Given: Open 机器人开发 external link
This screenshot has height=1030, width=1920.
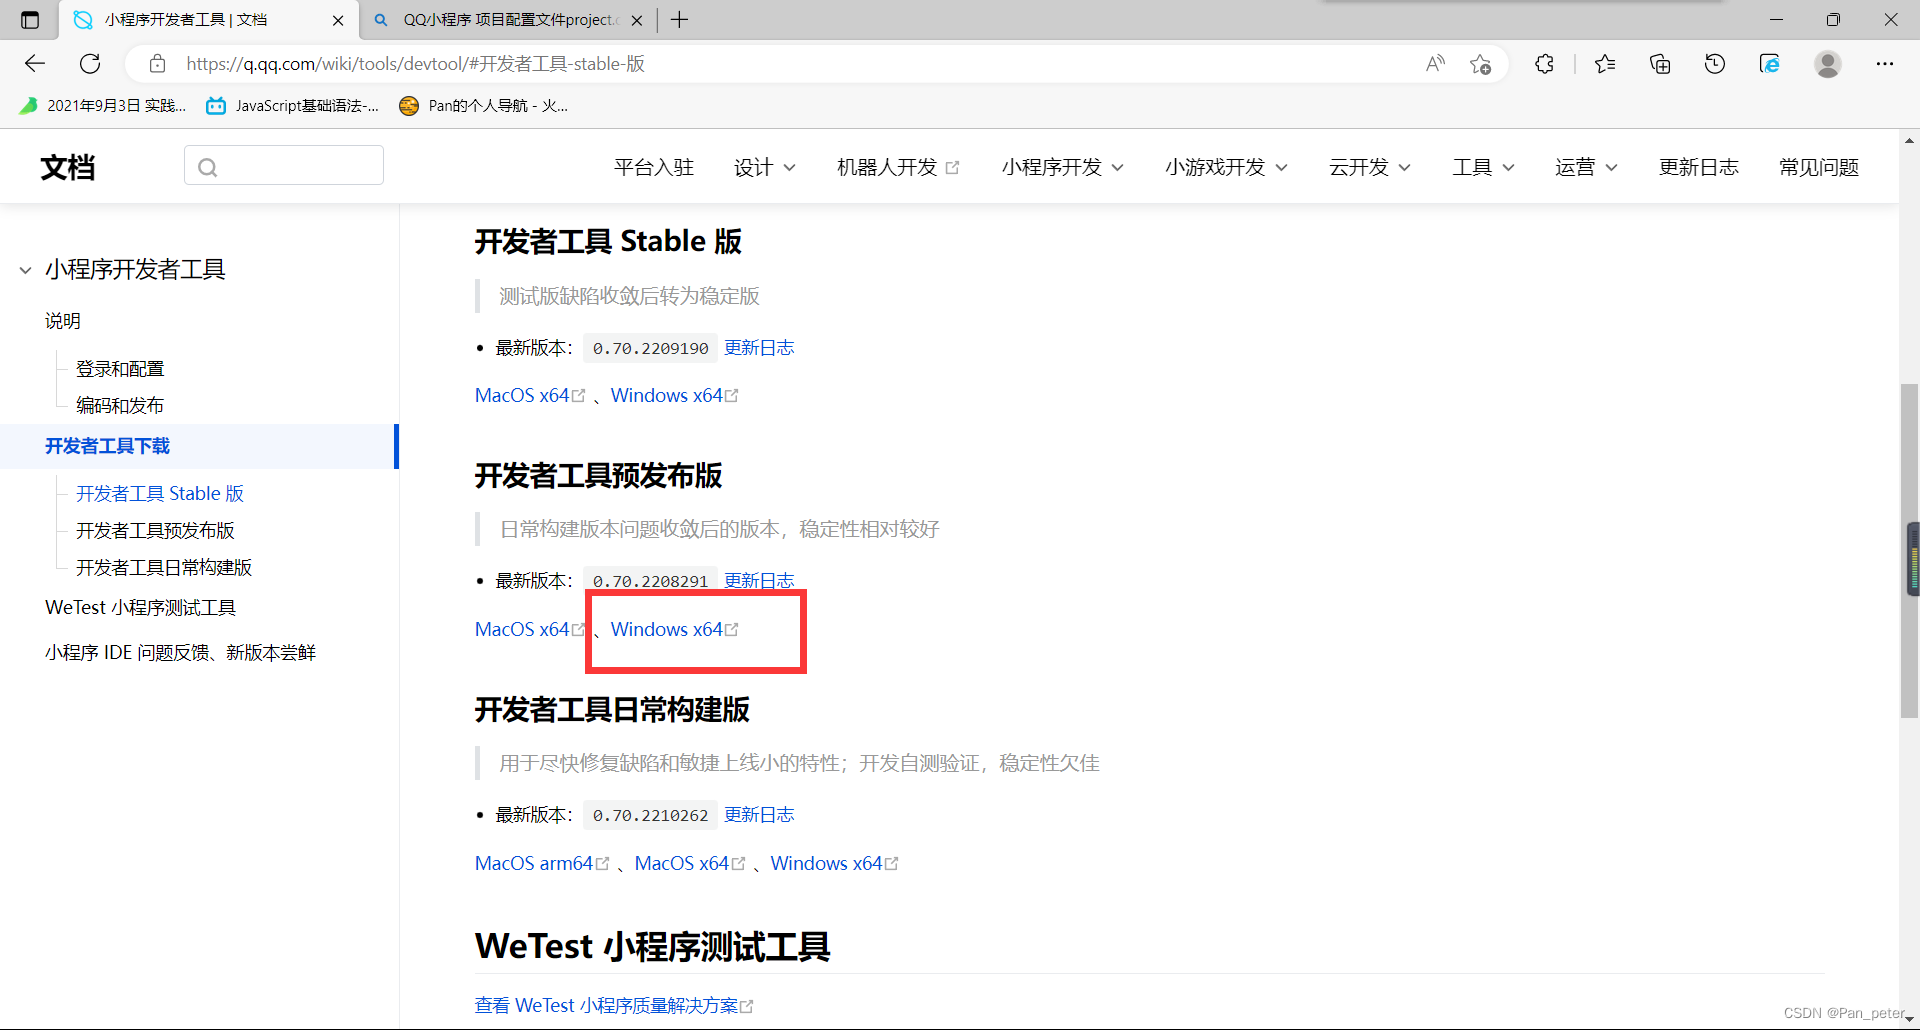Looking at the screenshot, I should [898, 167].
